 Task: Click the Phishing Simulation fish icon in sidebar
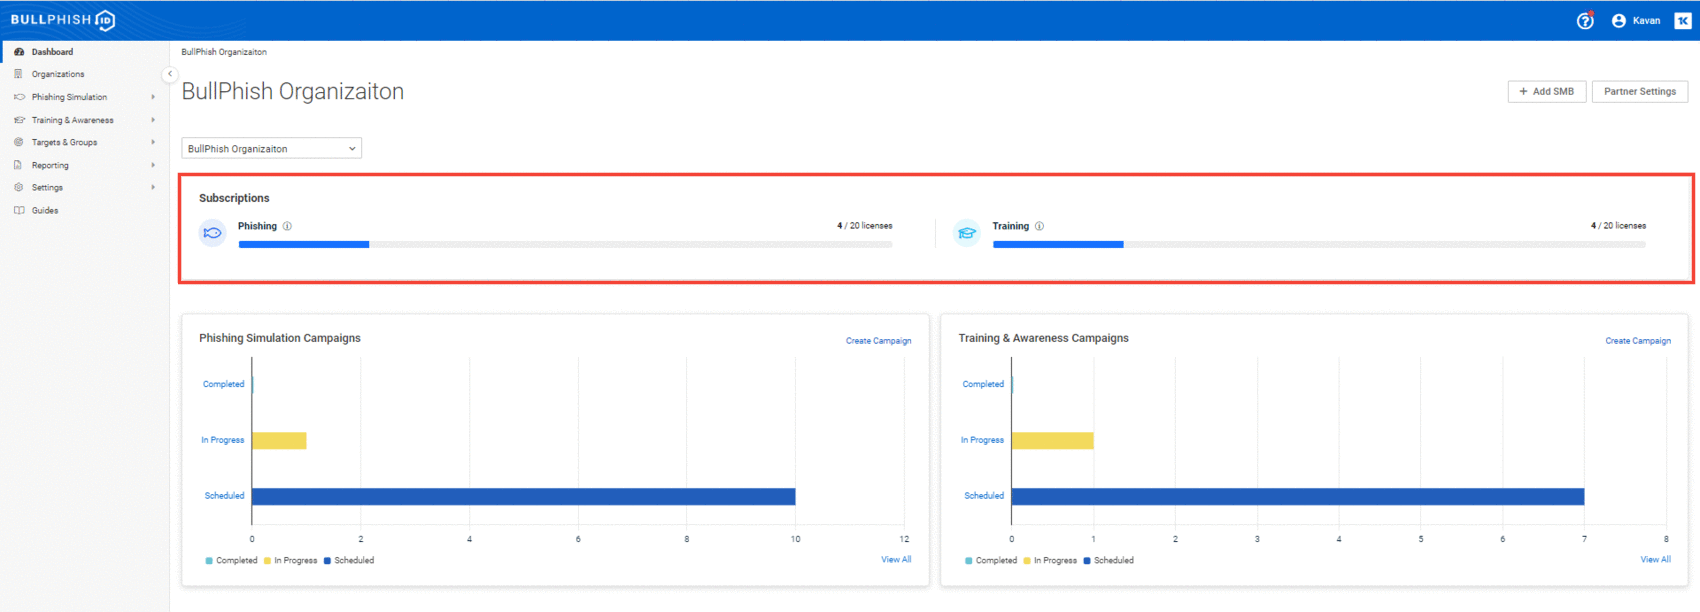(19, 97)
